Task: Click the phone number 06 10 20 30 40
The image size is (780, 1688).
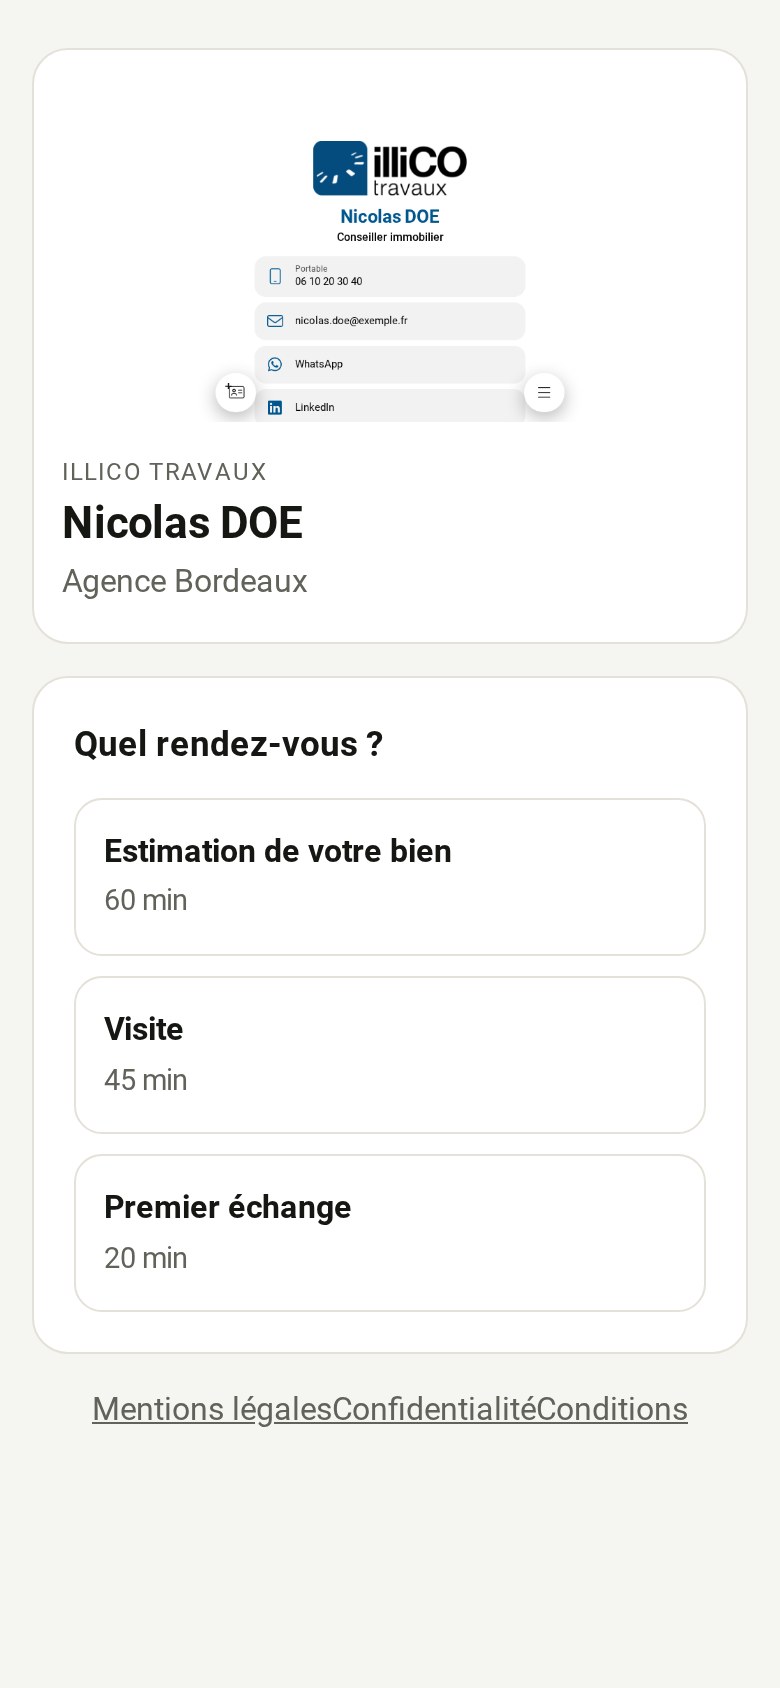Action: [329, 282]
